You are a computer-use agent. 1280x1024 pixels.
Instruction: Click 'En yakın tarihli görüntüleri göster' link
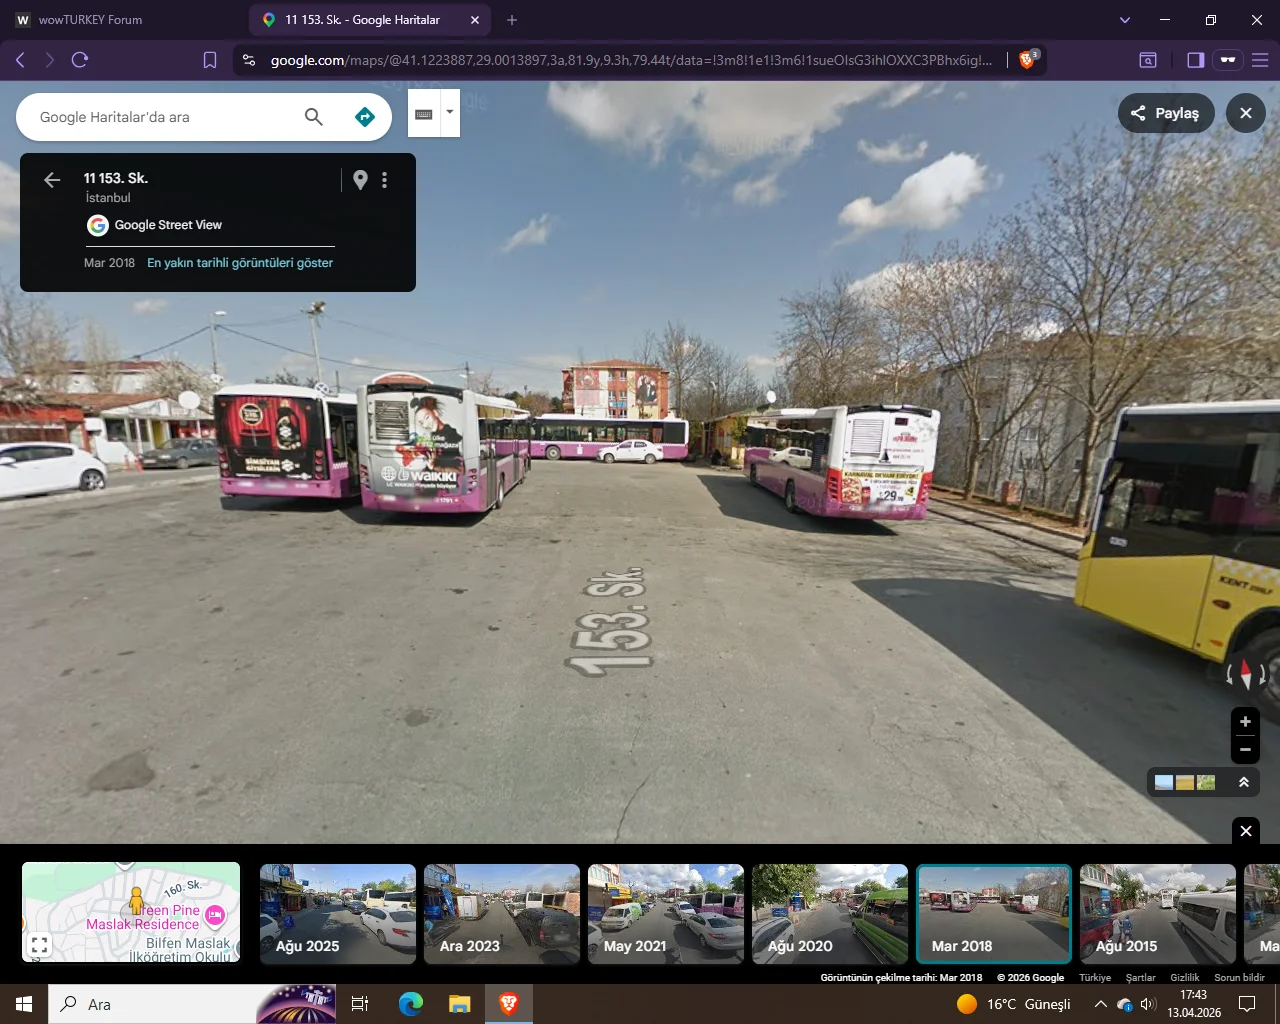(x=240, y=263)
